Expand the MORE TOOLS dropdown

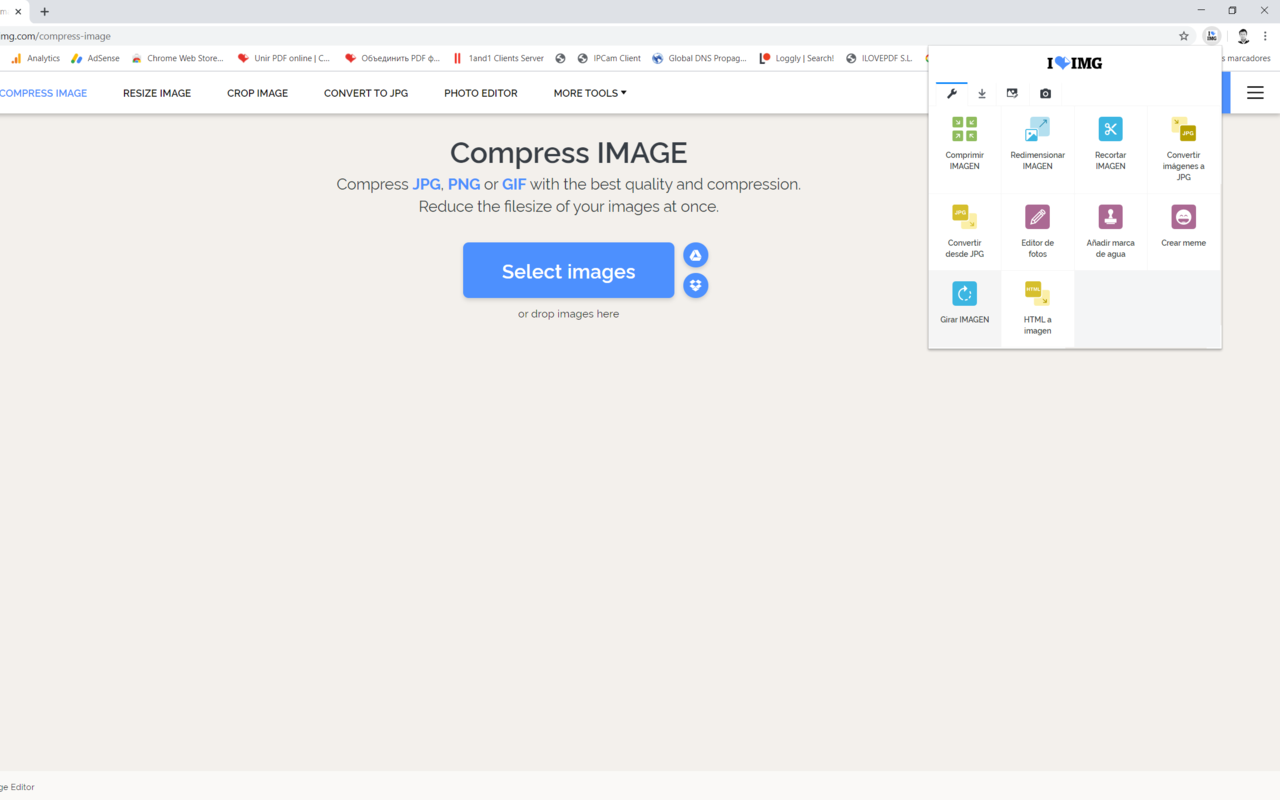coord(589,93)
